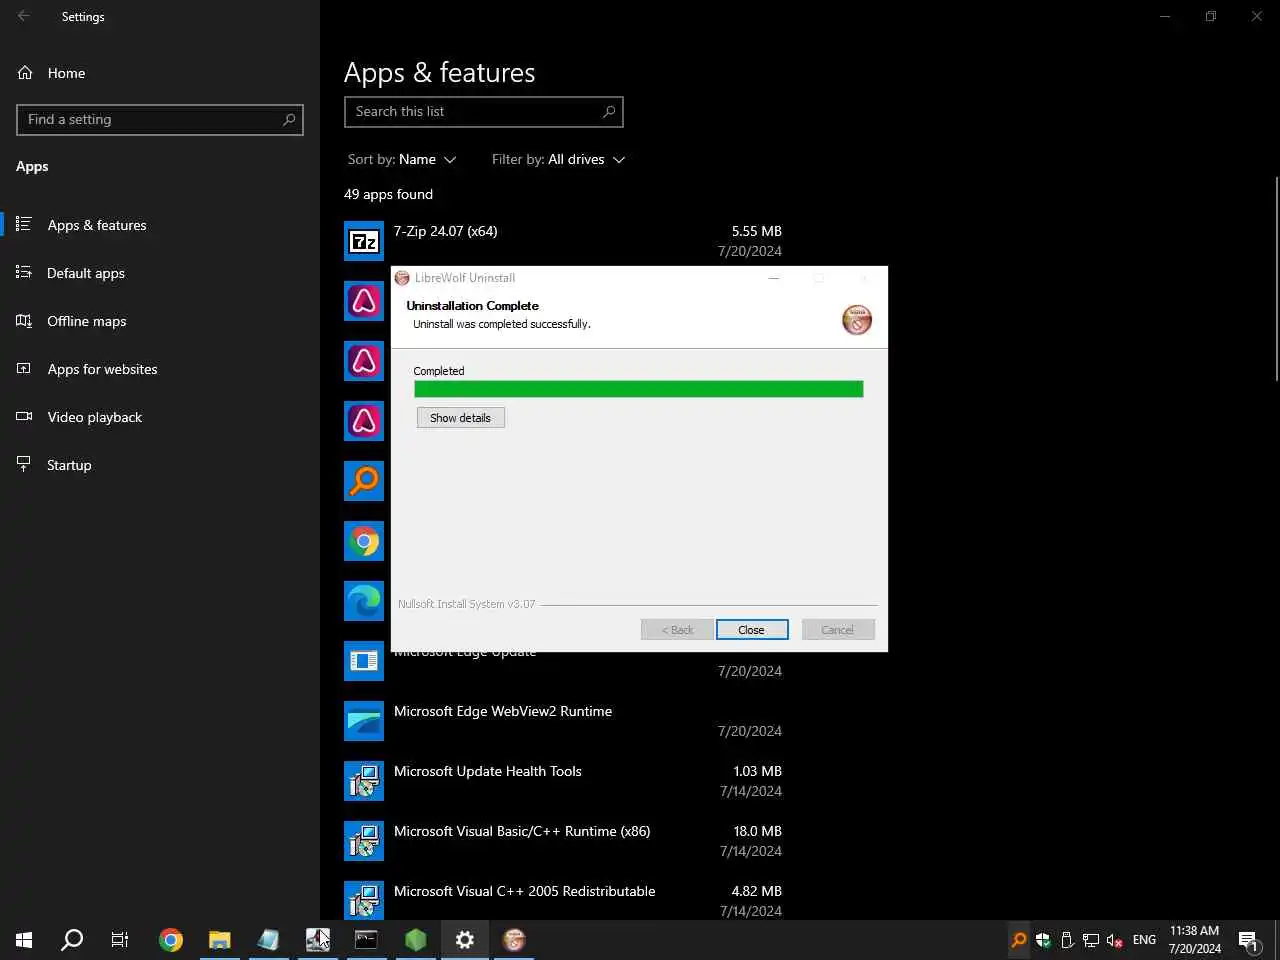This screenshot has width=1280, height=960.
Task: Click the Visual Basic/C++ Runtime (x86) icon
Action: (x=364, y=841)
